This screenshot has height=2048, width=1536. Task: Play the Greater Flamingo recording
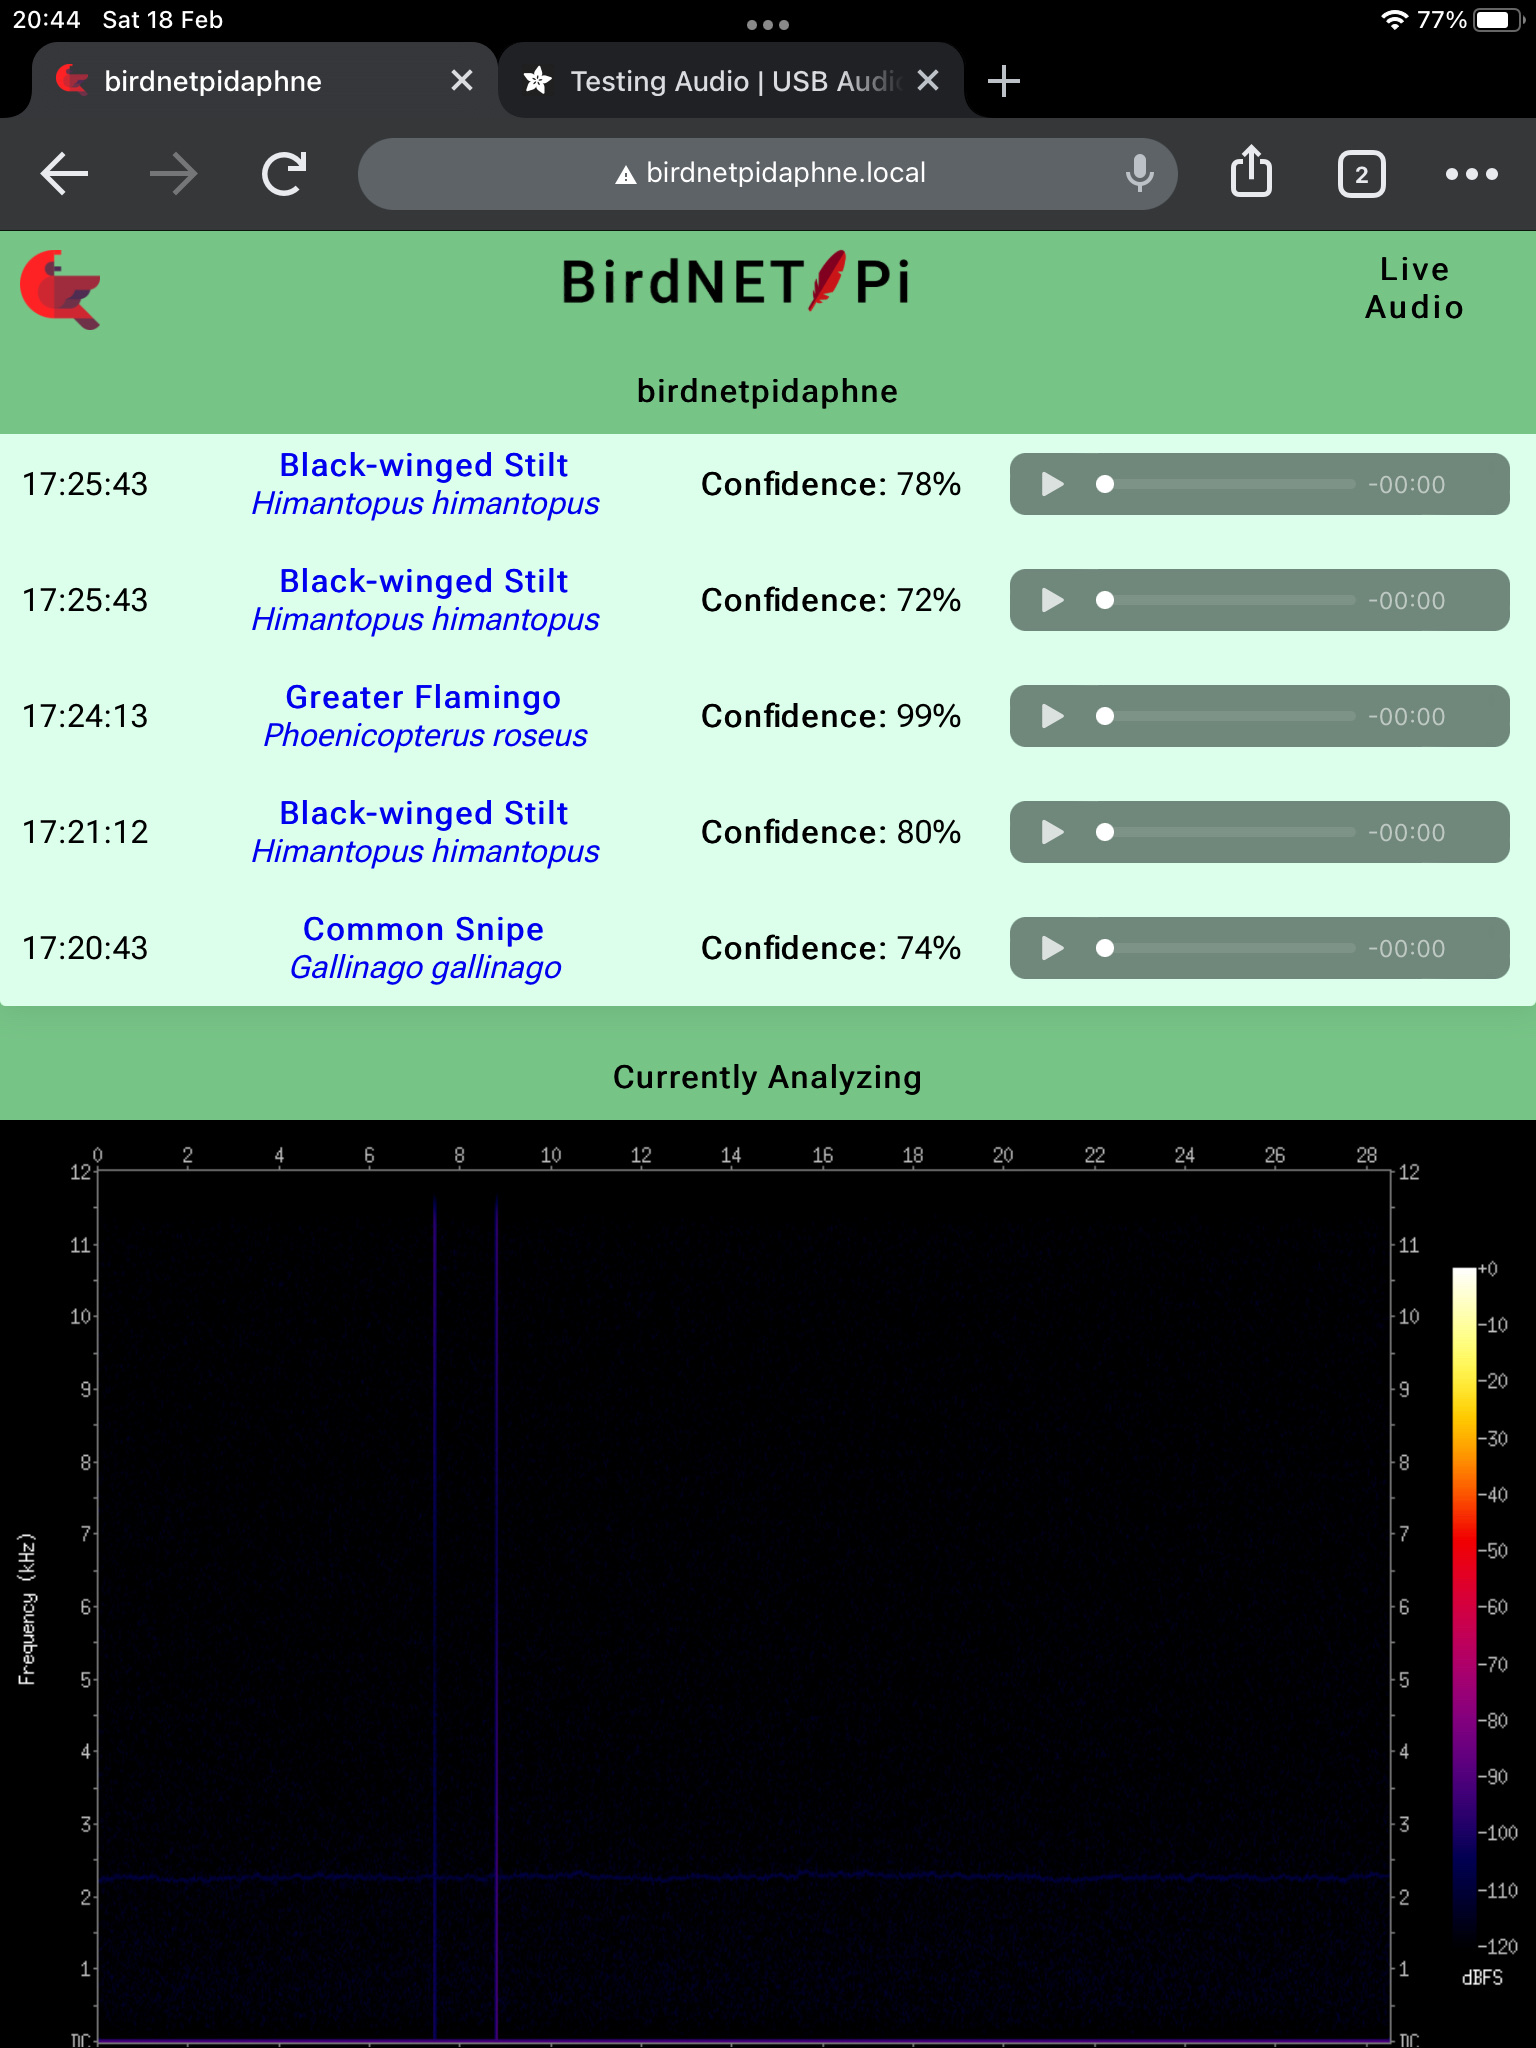pyautogui.click(x=1052, y=717)
